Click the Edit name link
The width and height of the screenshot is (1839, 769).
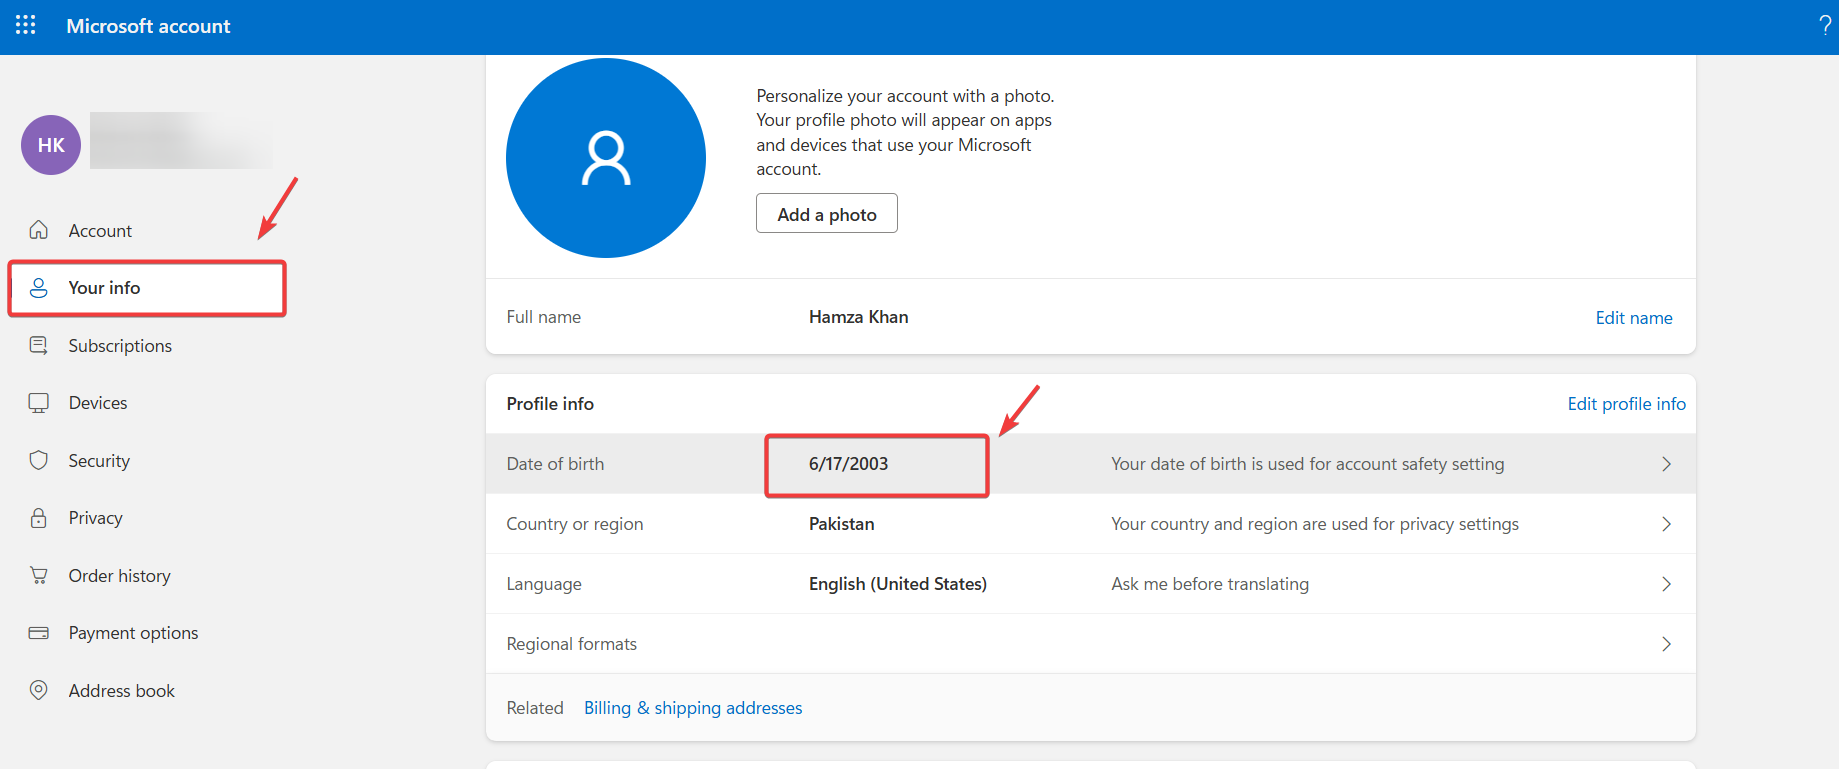point(1634,318)
